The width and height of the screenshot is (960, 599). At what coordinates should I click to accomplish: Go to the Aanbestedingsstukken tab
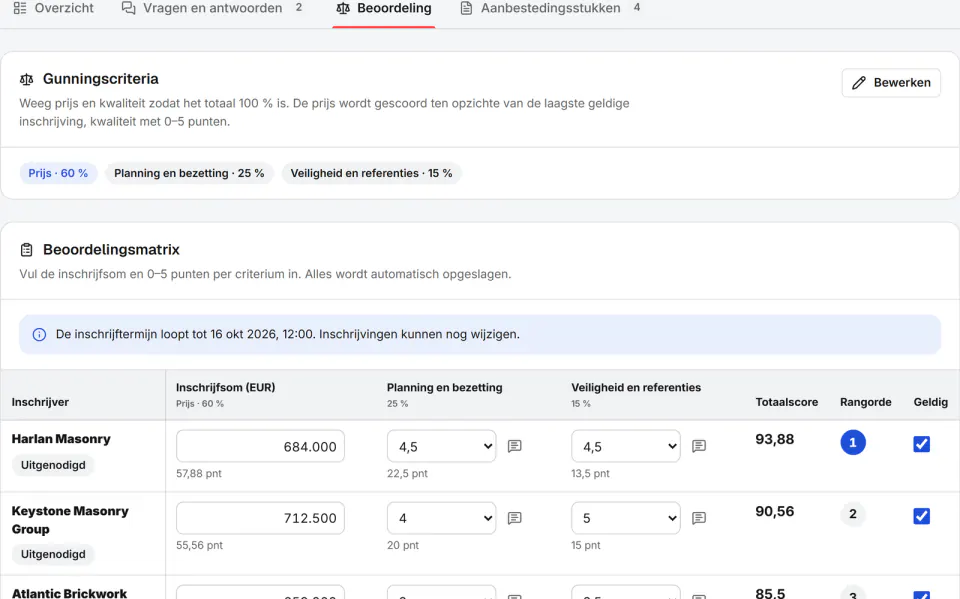click(550, 9)
